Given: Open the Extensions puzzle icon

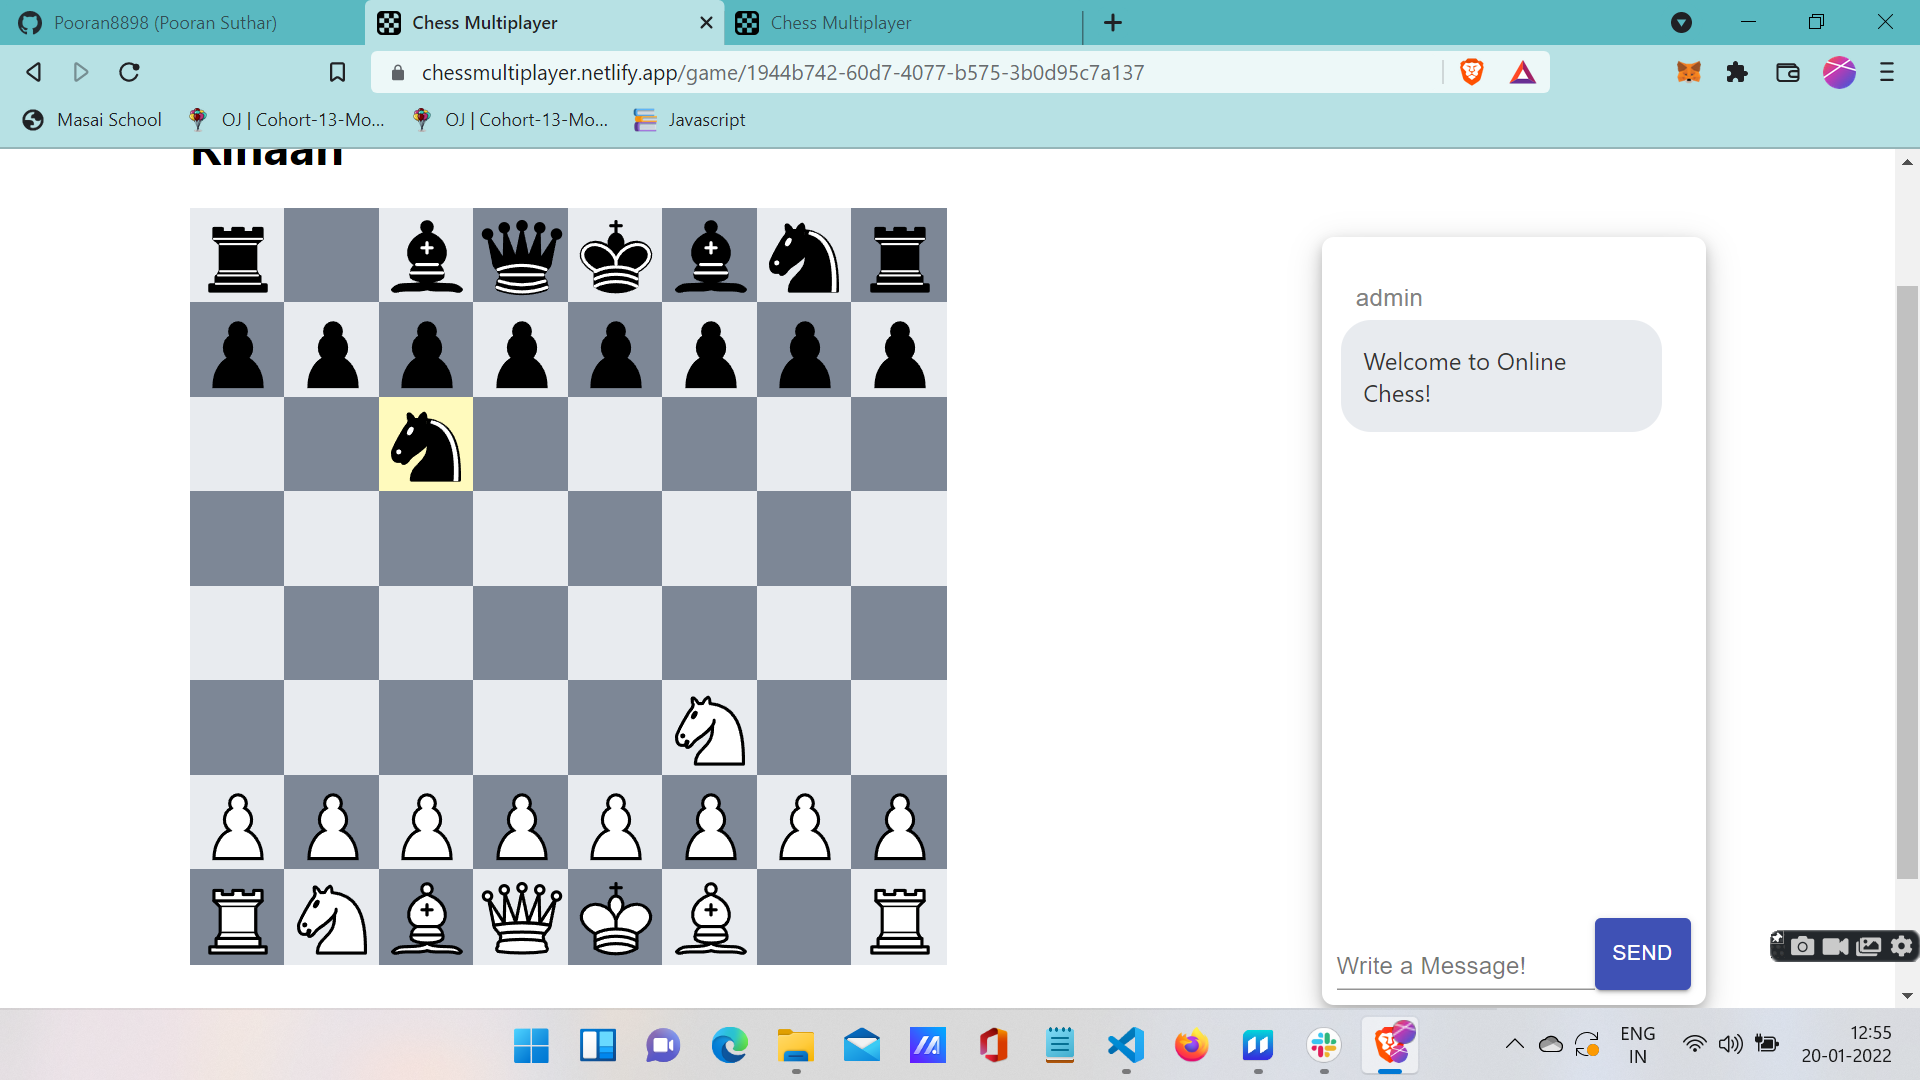Looking at the screenshot, I should [x=1737, y=72].
